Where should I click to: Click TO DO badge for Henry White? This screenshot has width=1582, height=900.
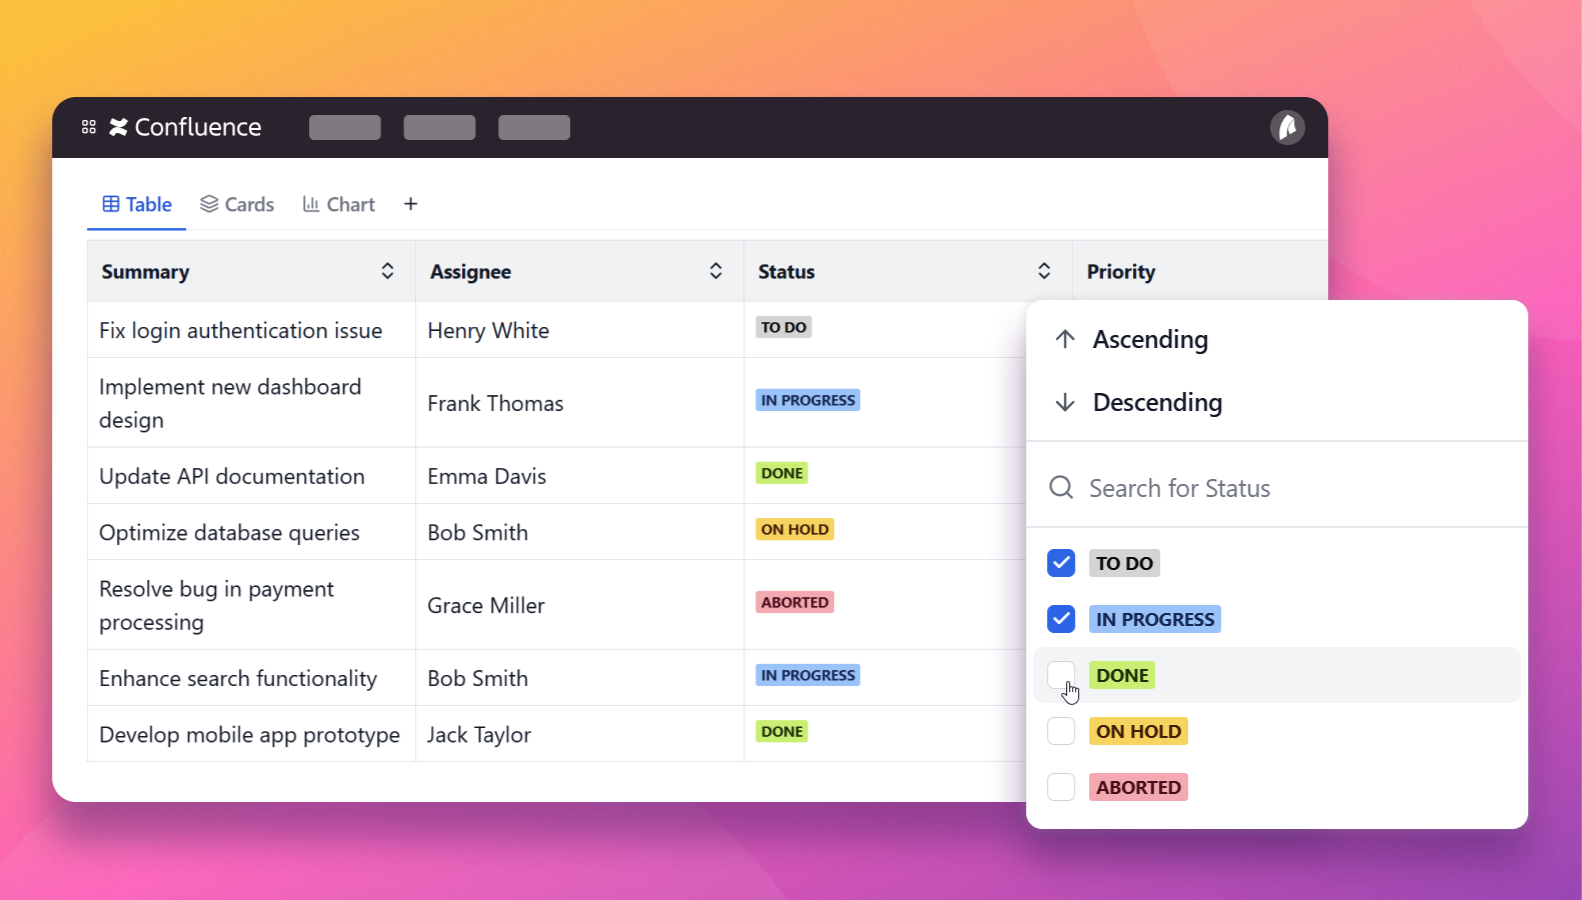point(784,327)
